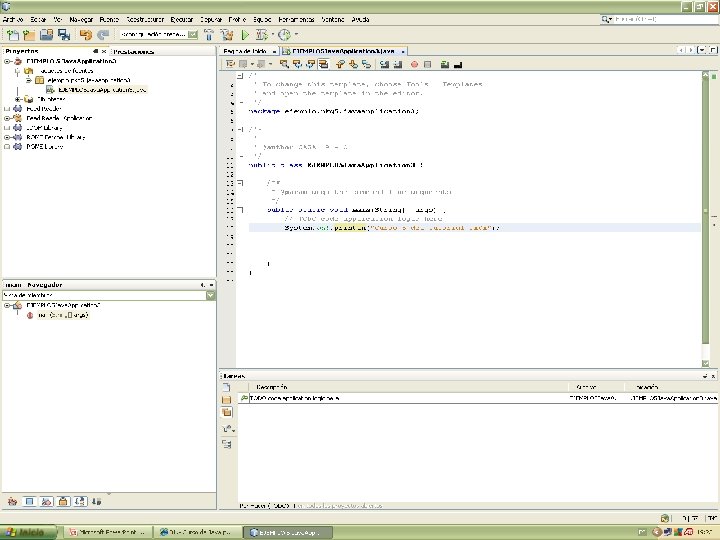Click the Clean and Build broom icon
Screen dimensions: 720x540
[x=228, y=35]
